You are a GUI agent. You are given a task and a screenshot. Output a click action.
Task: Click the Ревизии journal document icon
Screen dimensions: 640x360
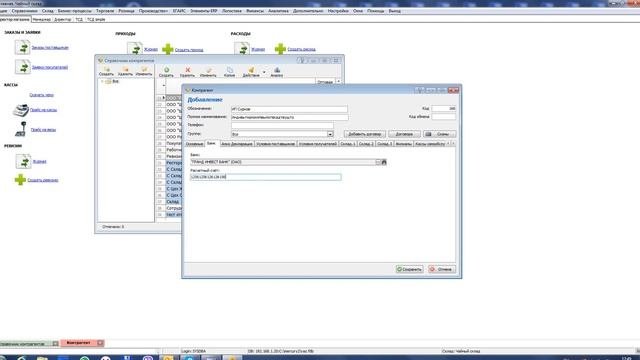23,161
